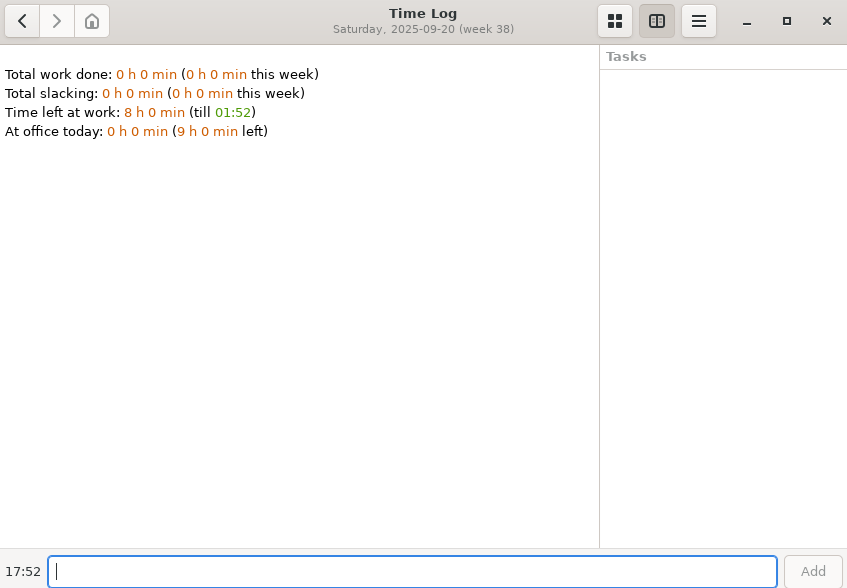This screenshot has width=847, height=588.
Task: Minimize the Time Log window
Action: (x=746, y=21)
